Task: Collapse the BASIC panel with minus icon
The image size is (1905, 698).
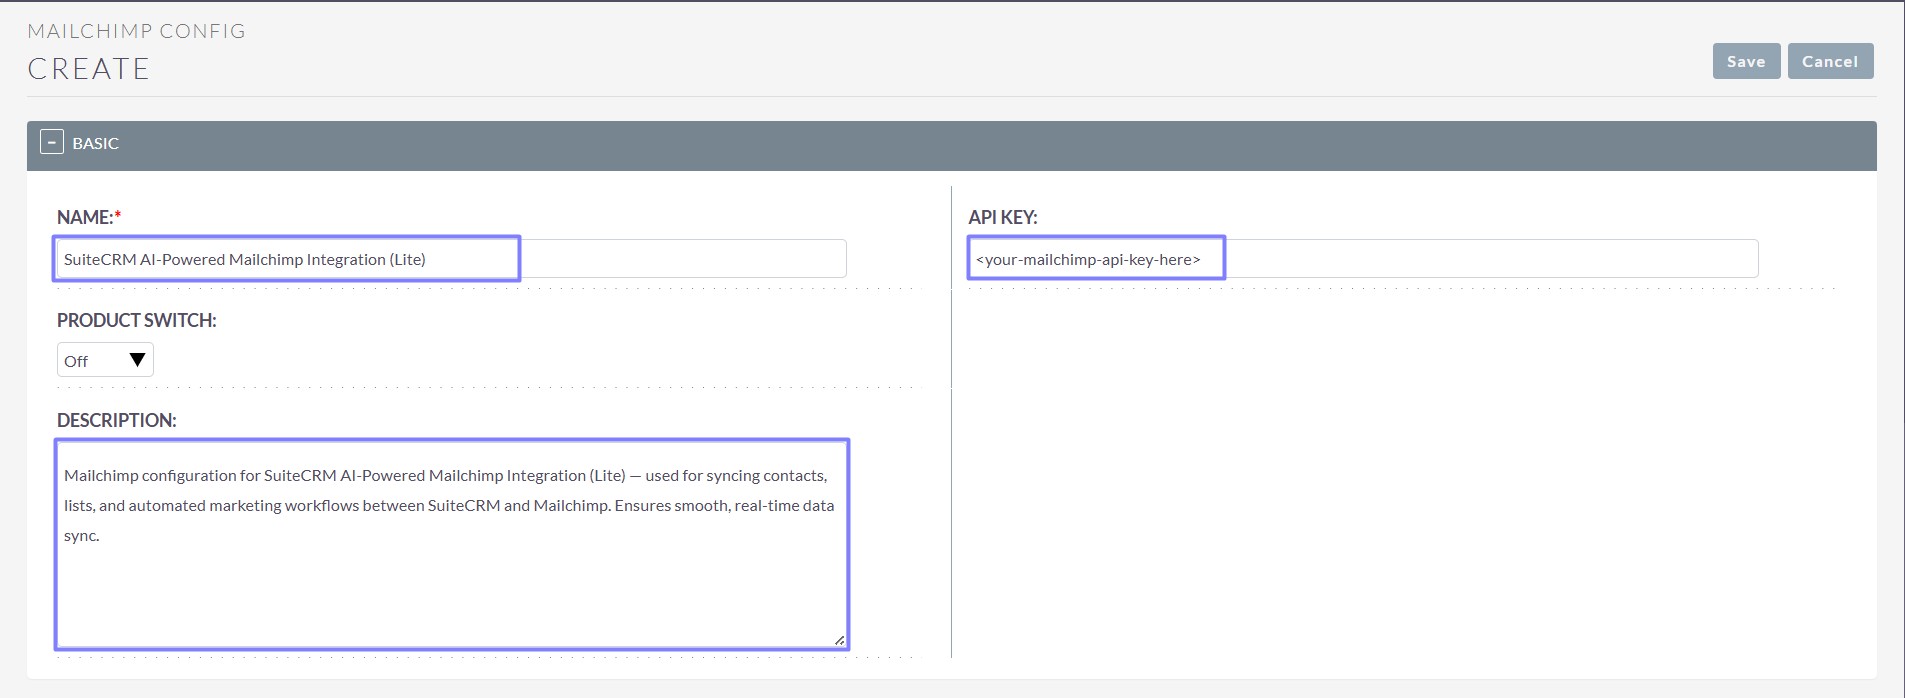Action: coord(52,143)
